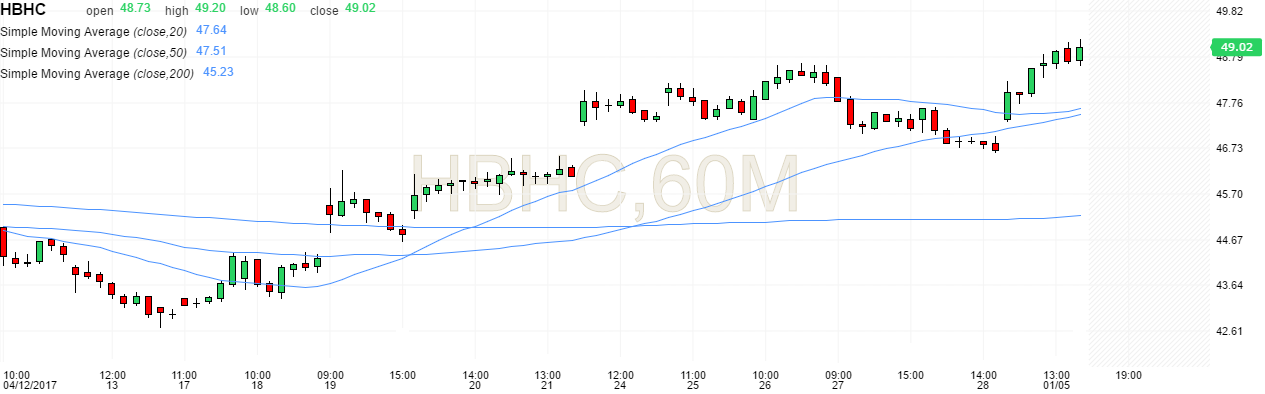The width and height of the screenshot is (1265, 394).
Task: Click the final green candlestick at 49.02
Action: [1080, 54]
